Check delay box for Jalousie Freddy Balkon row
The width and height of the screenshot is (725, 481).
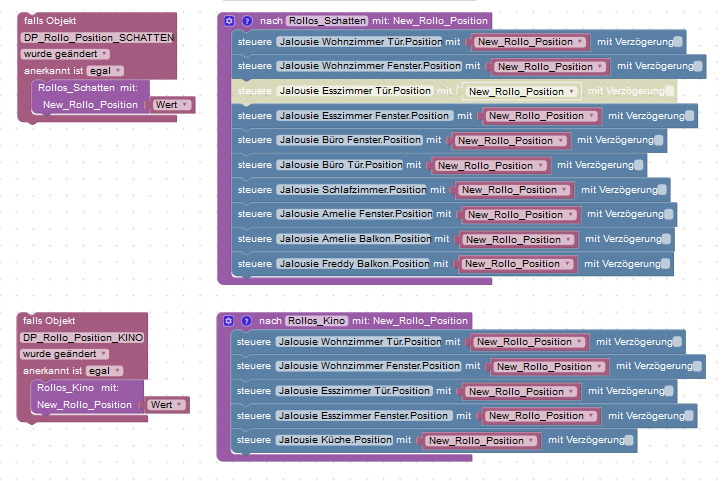665,264
